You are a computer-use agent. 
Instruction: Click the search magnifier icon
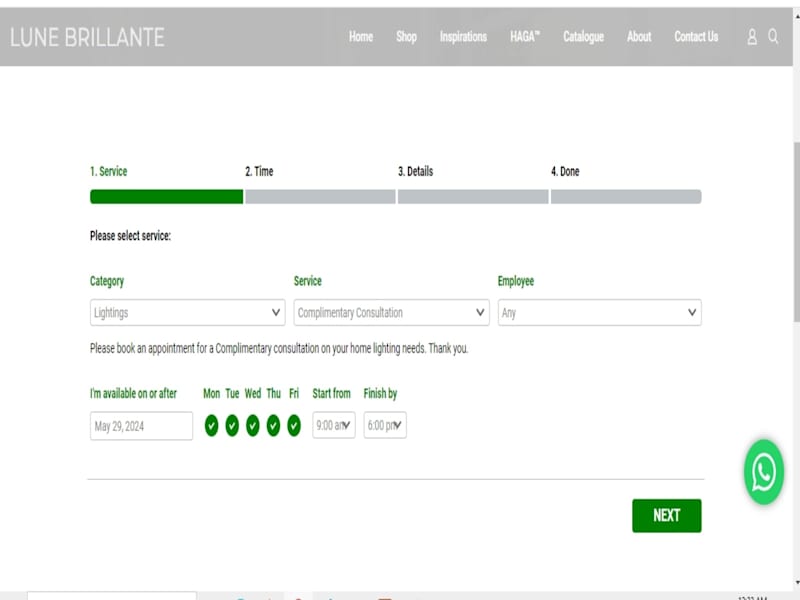[x=773, y=36]
